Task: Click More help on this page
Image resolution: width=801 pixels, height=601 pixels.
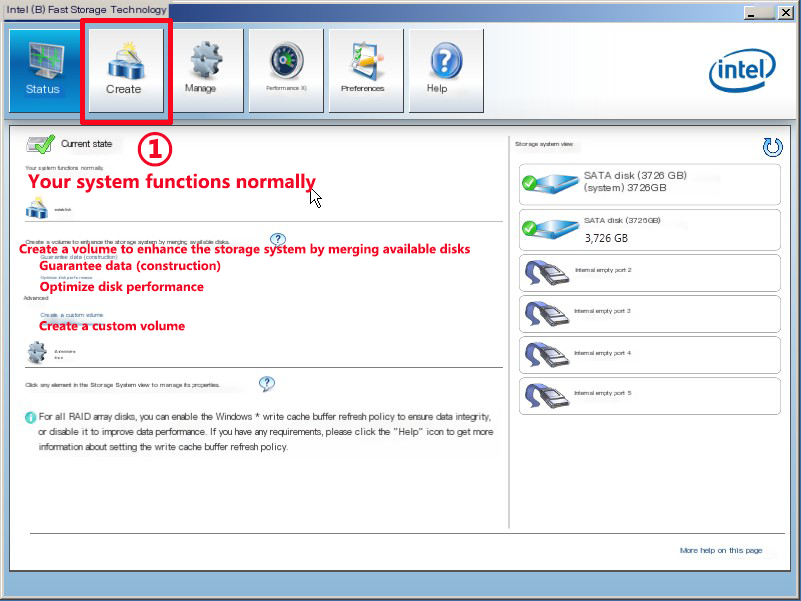Action: pos(722,550)
